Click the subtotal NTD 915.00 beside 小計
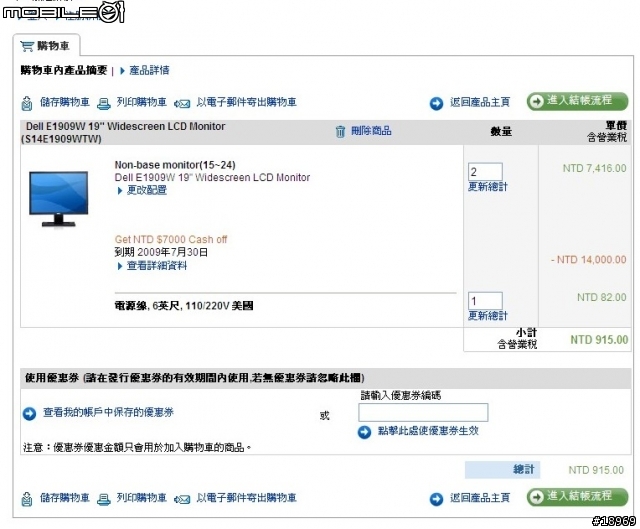The height and width of the screenshot is (529, 640). point(599,340)
